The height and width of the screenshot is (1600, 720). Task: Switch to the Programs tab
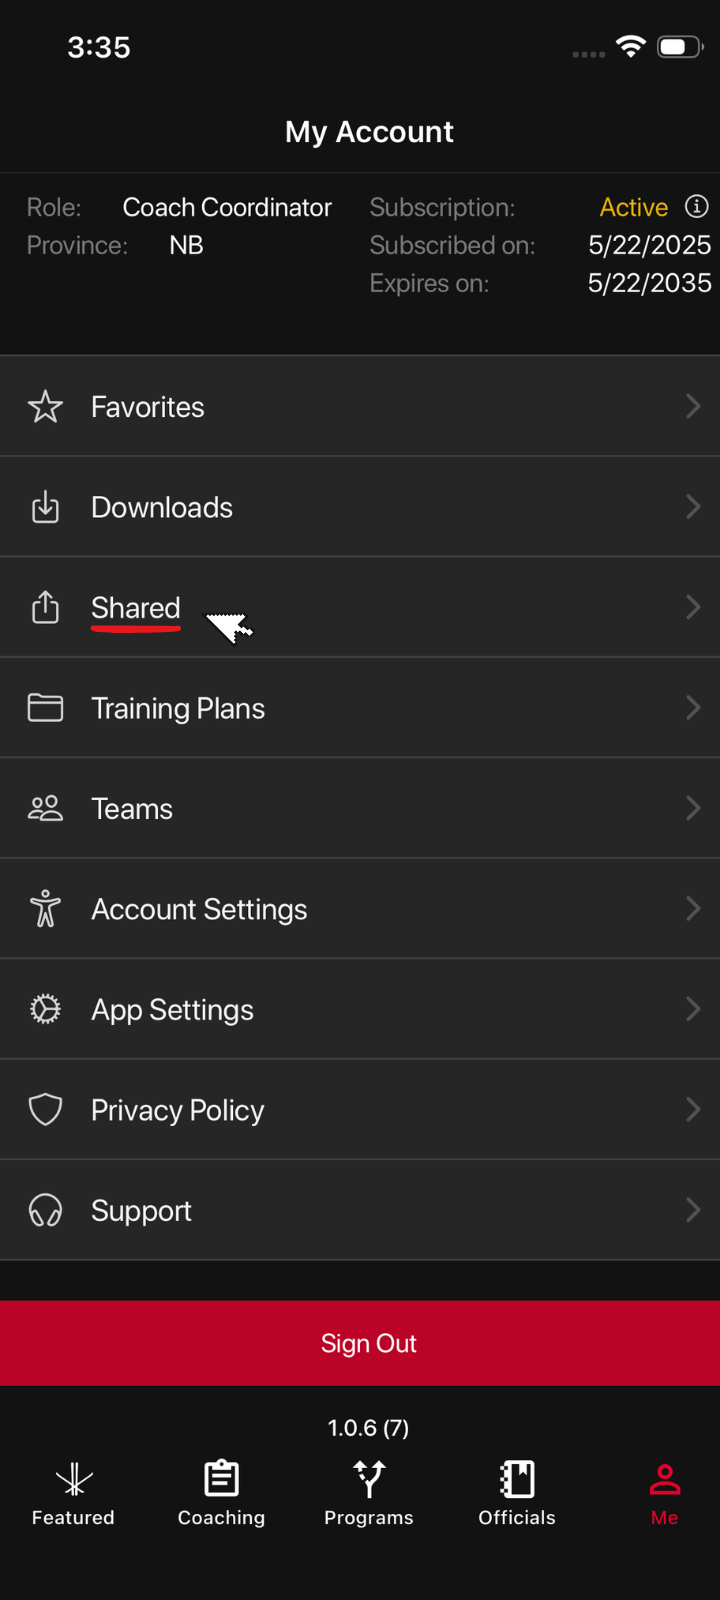pyautogui.click(x=369, y=1490)
